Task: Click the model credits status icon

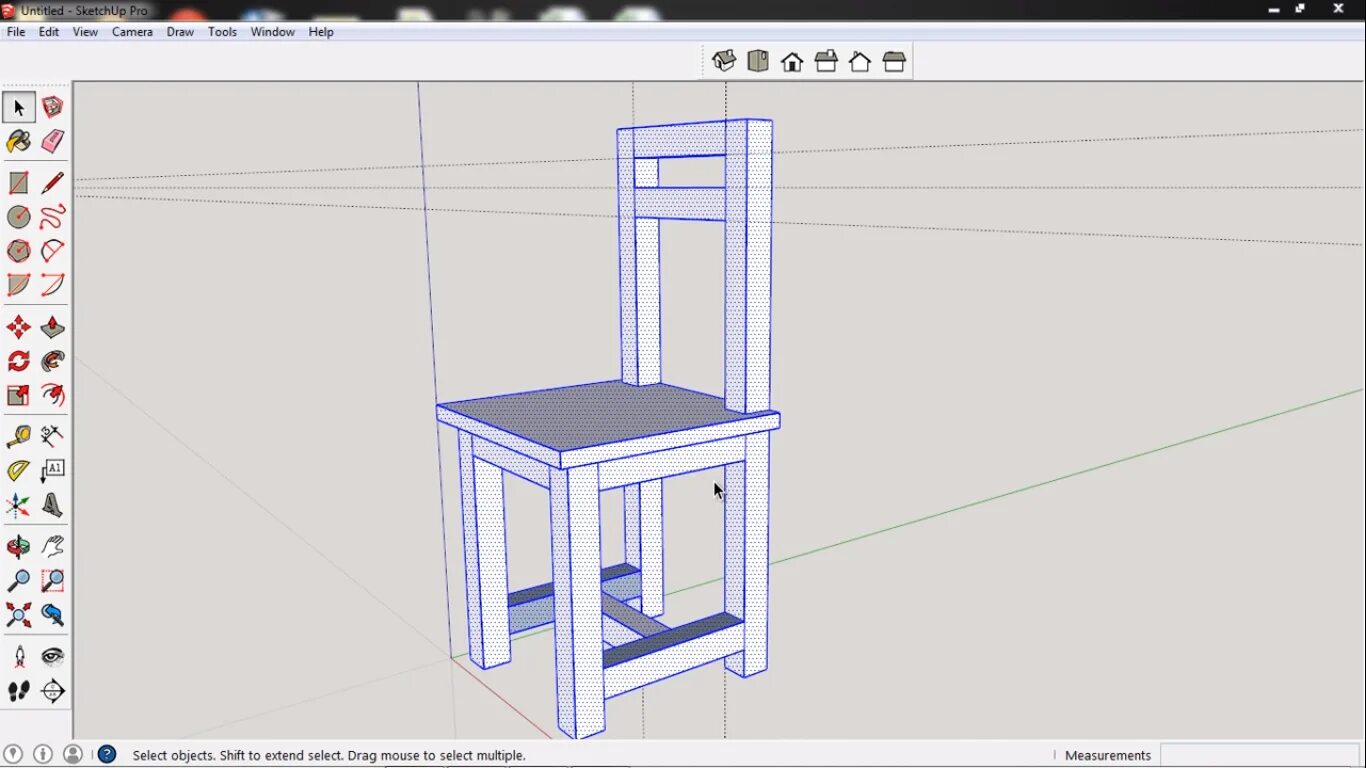Action: [43, 754]
